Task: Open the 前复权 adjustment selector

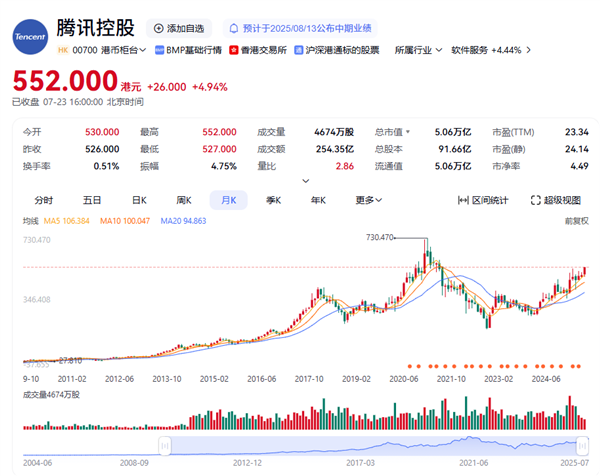Action: pos(577,221)
